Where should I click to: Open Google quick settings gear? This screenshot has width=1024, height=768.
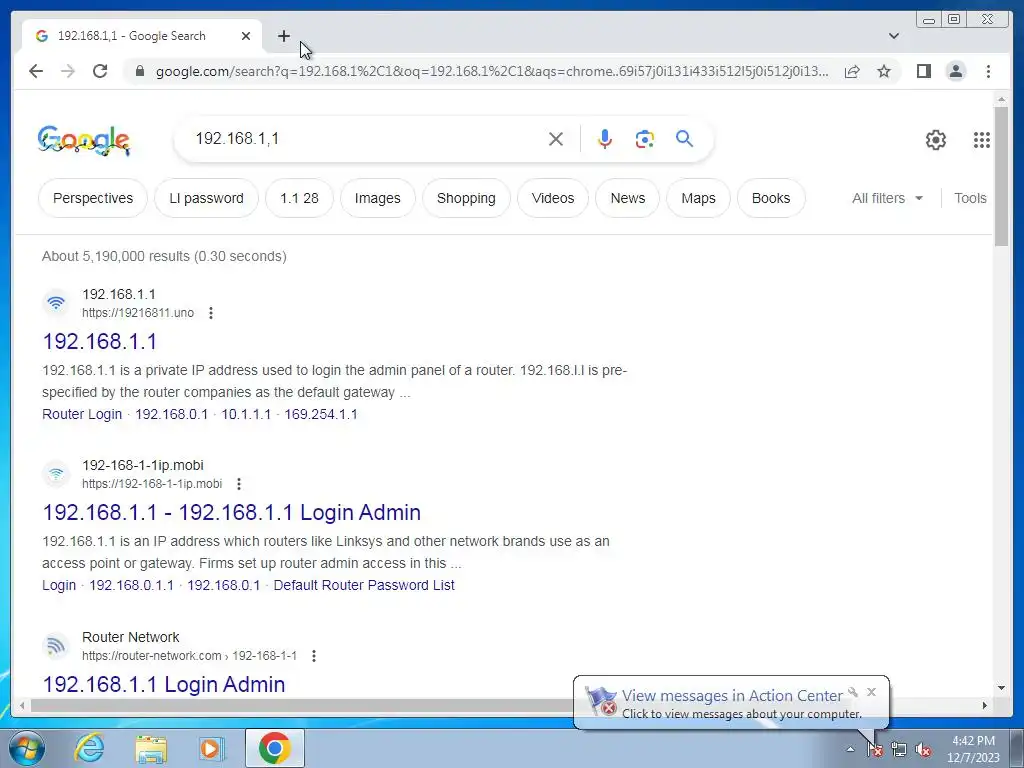[x=936, y=140]
